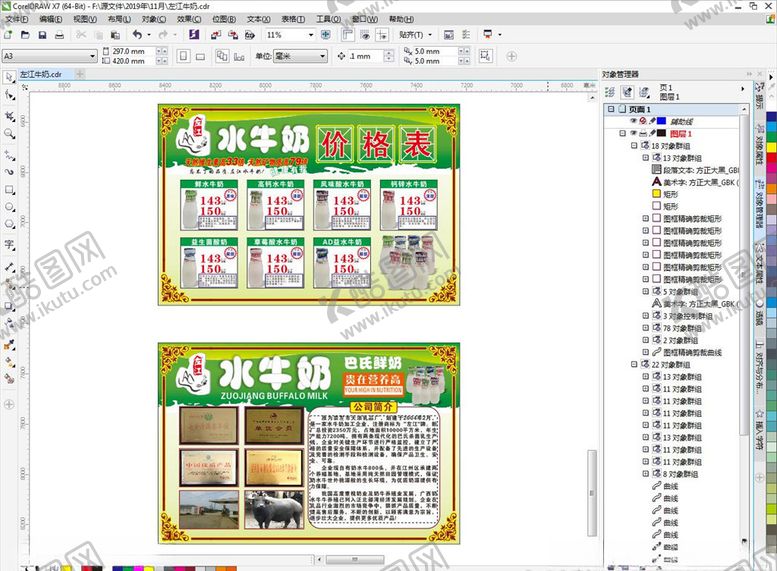Toggle show guidelines button
This screenshot has height=571, width=777.
pos(382,35)
